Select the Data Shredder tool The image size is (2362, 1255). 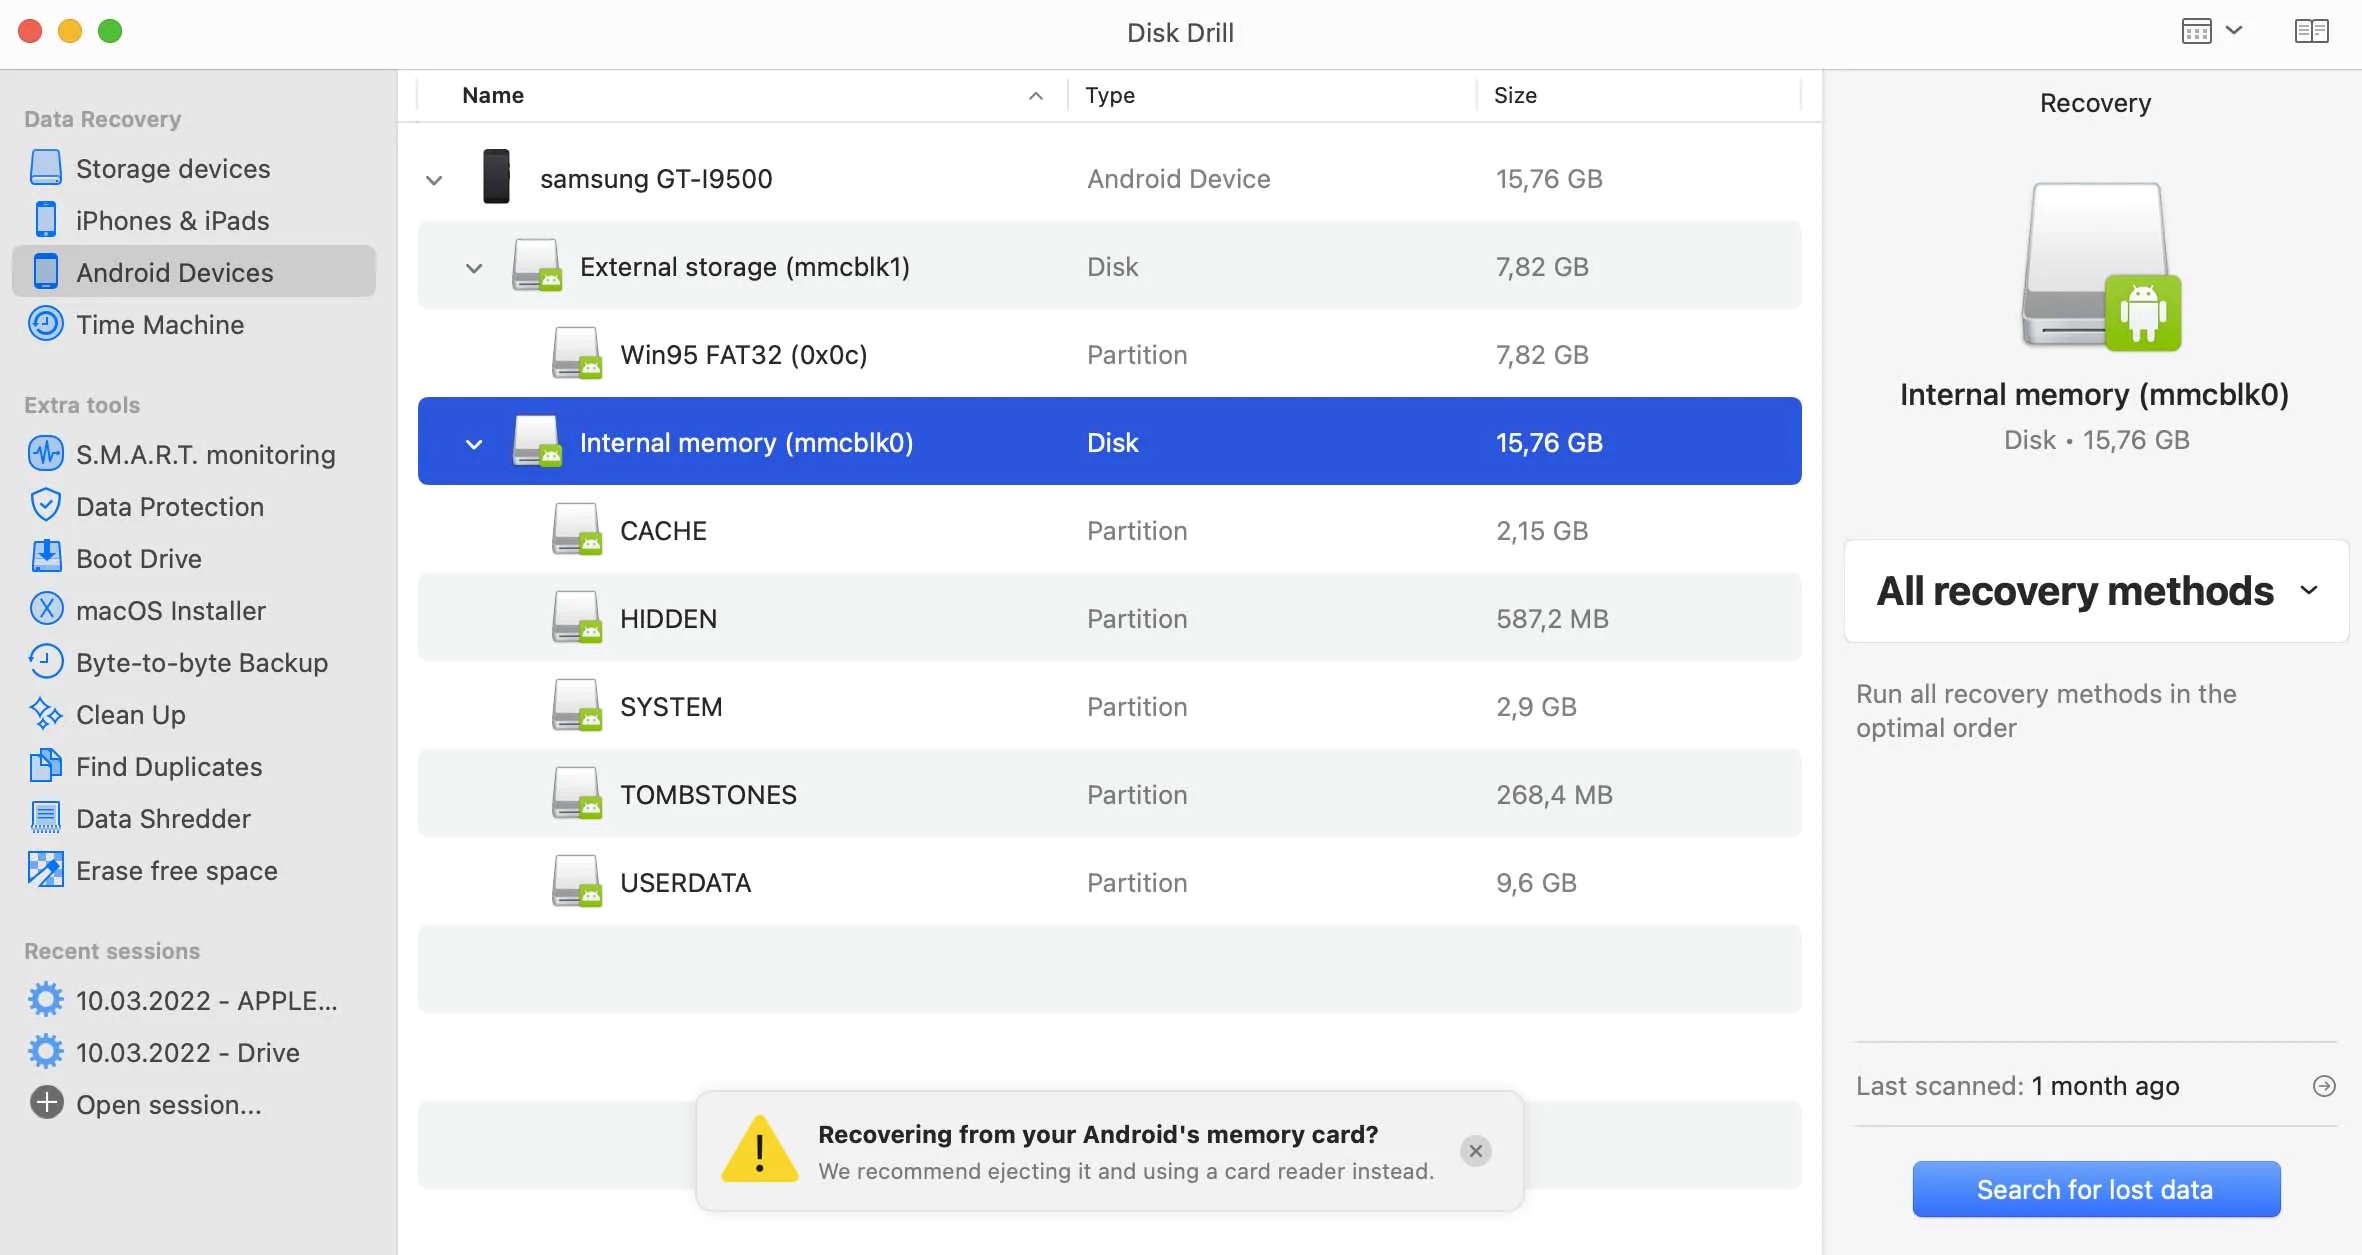click(163, 818)
